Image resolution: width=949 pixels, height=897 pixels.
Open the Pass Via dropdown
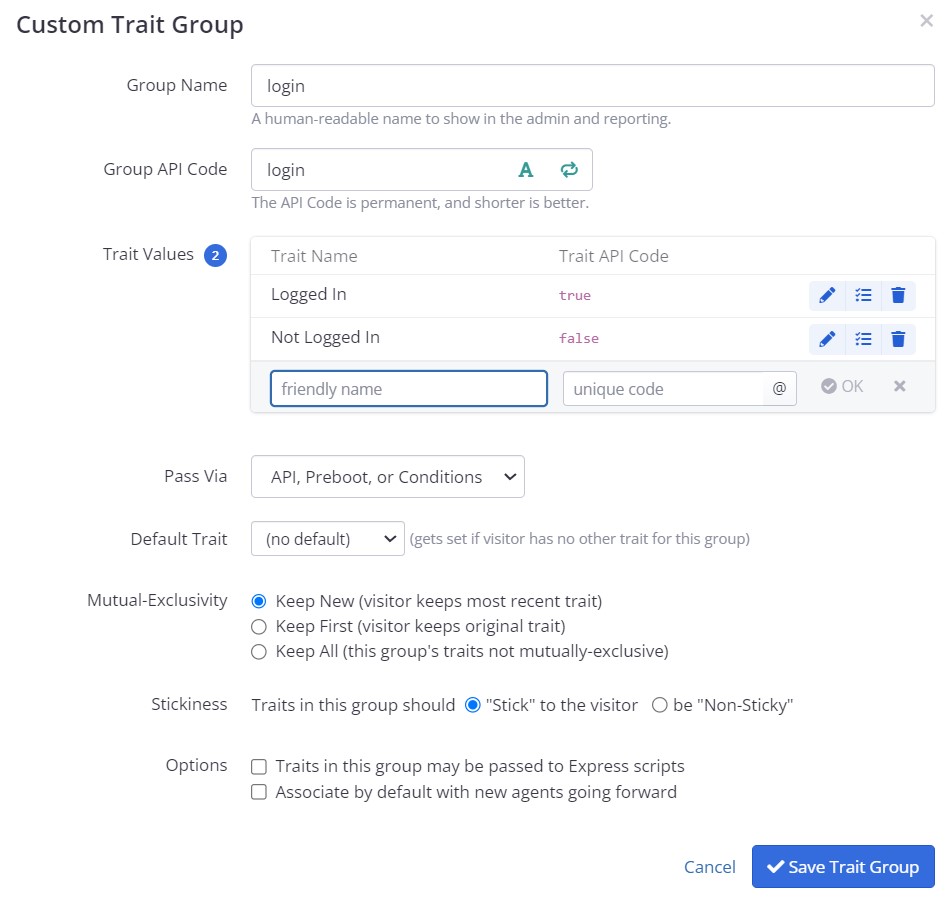point(388,477)
